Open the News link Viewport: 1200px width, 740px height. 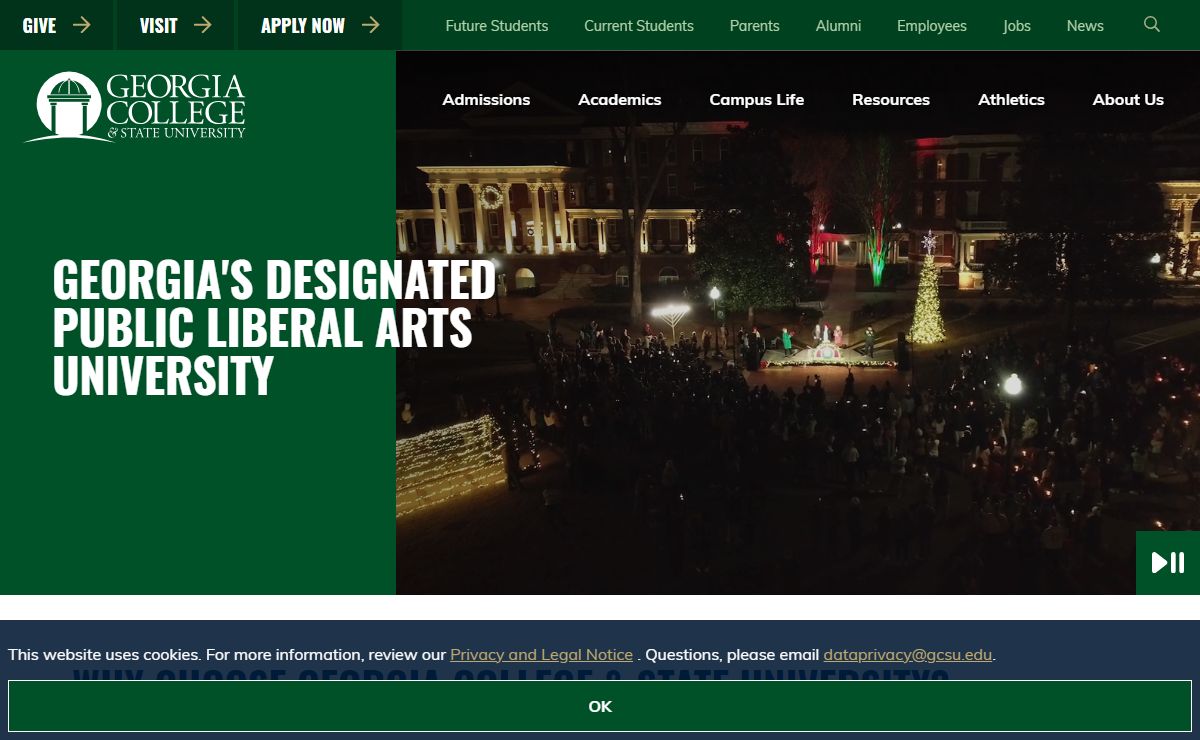pyautogui.click(x=1085, y=26)
